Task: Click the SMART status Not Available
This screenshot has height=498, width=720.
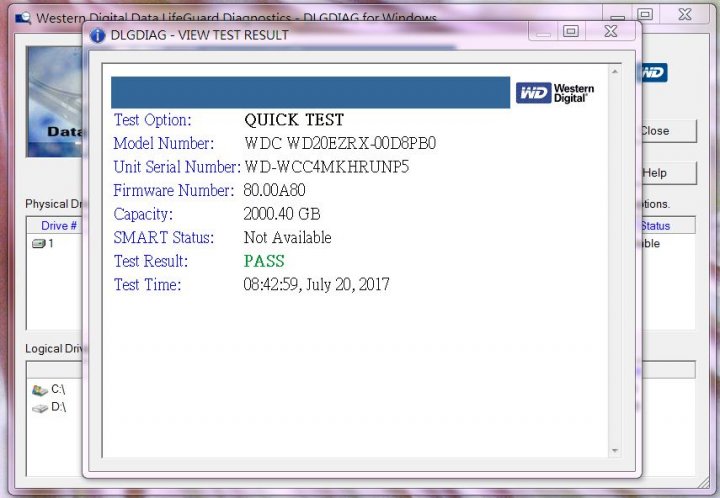Action: click(288, 237)
